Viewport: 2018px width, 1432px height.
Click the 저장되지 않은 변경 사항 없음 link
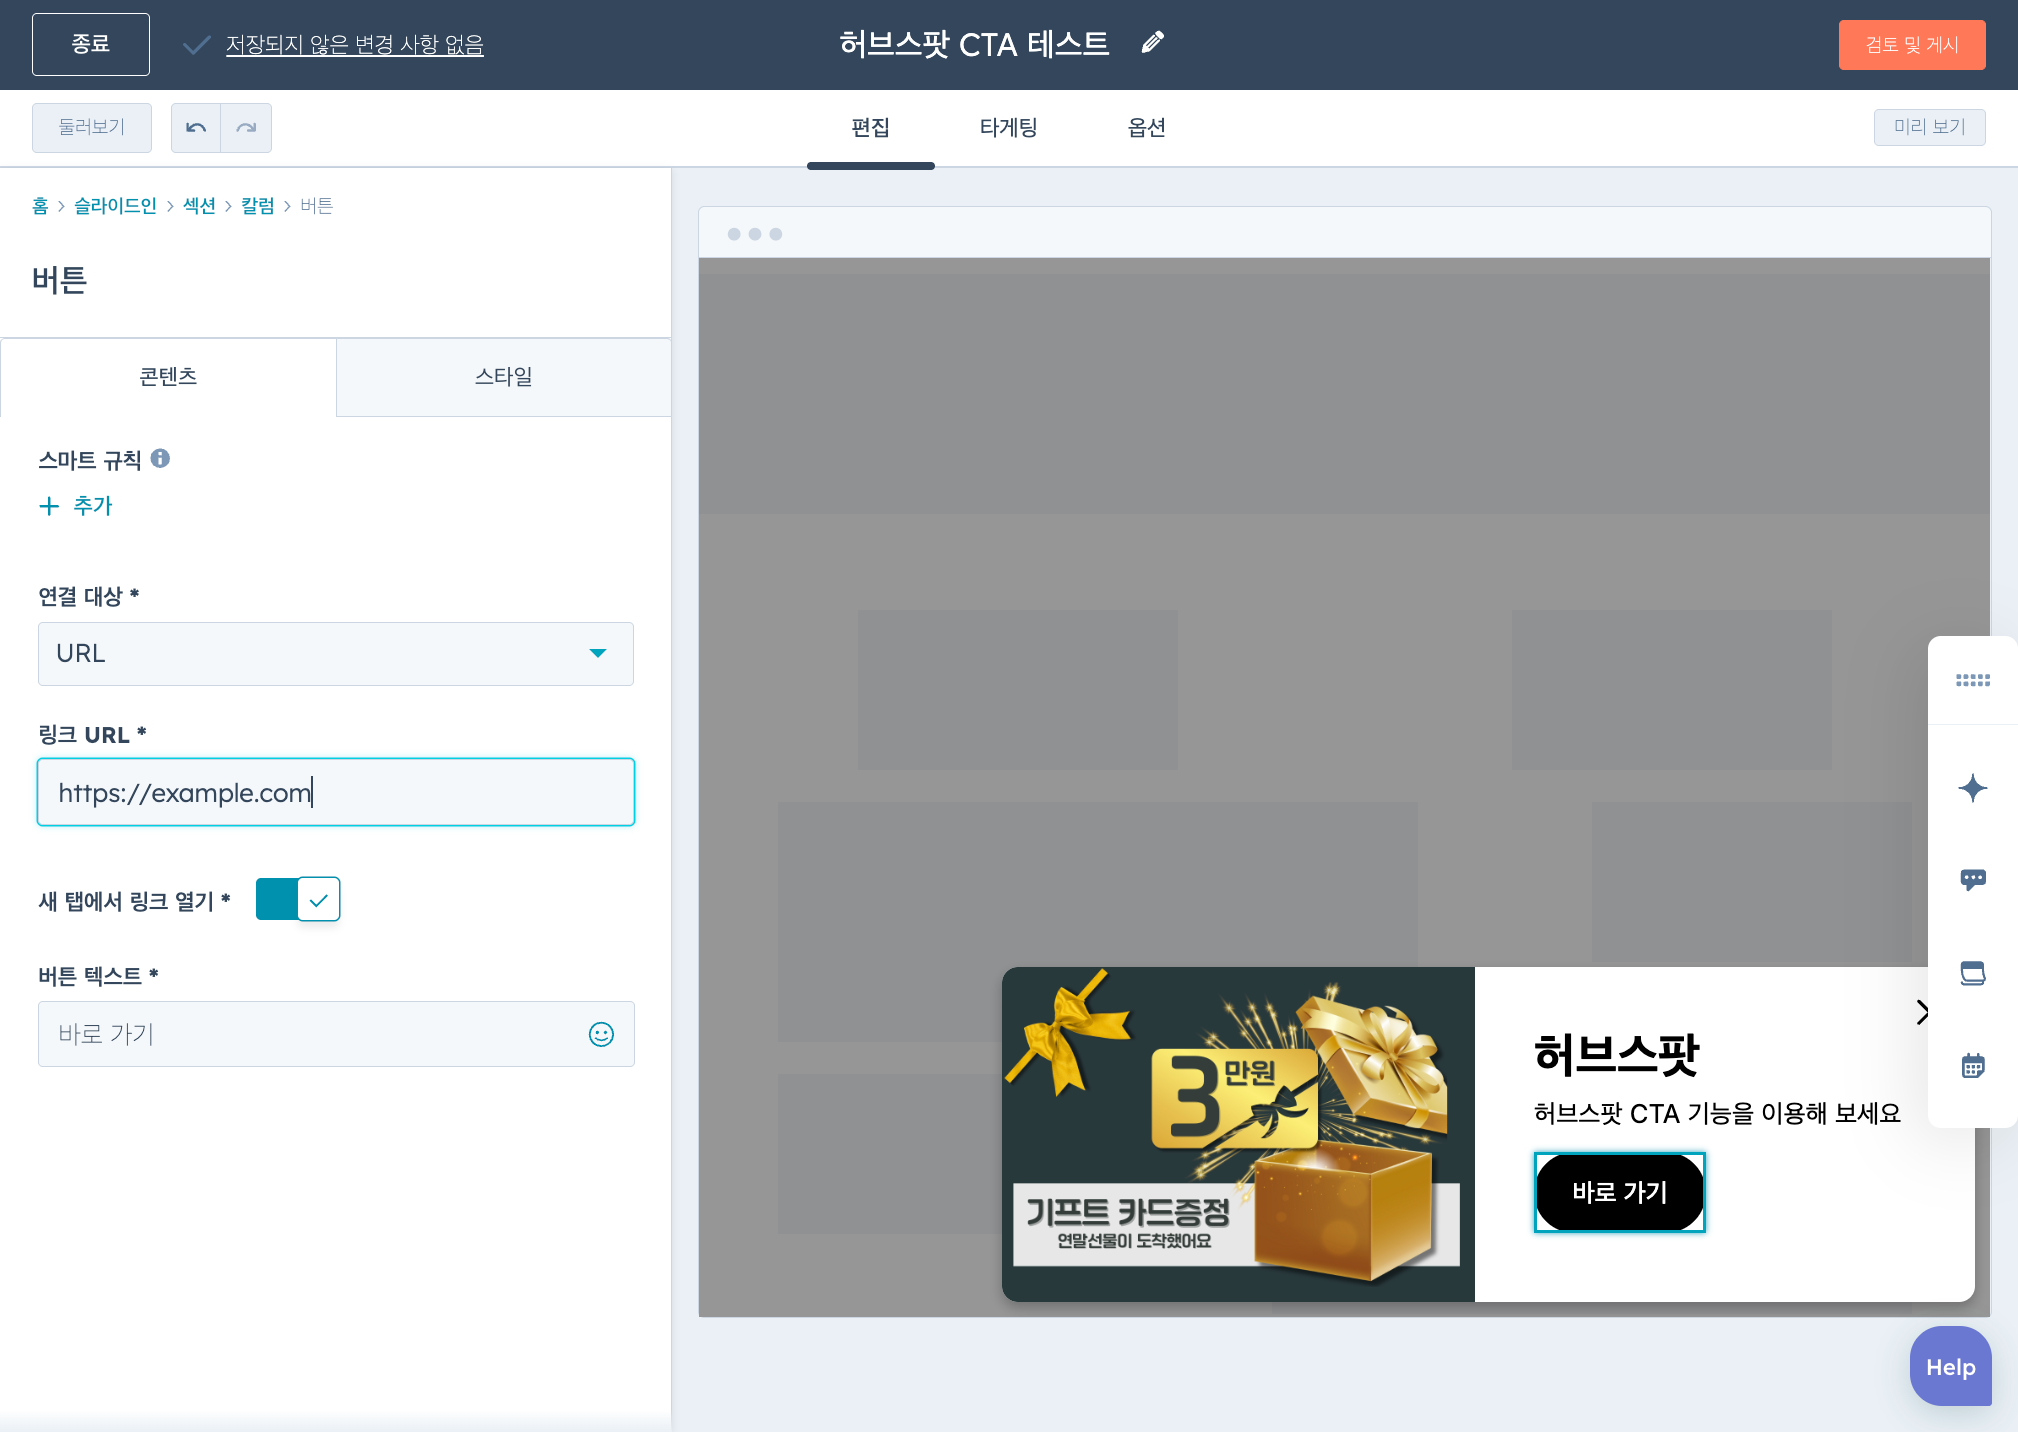coord(354,45)
